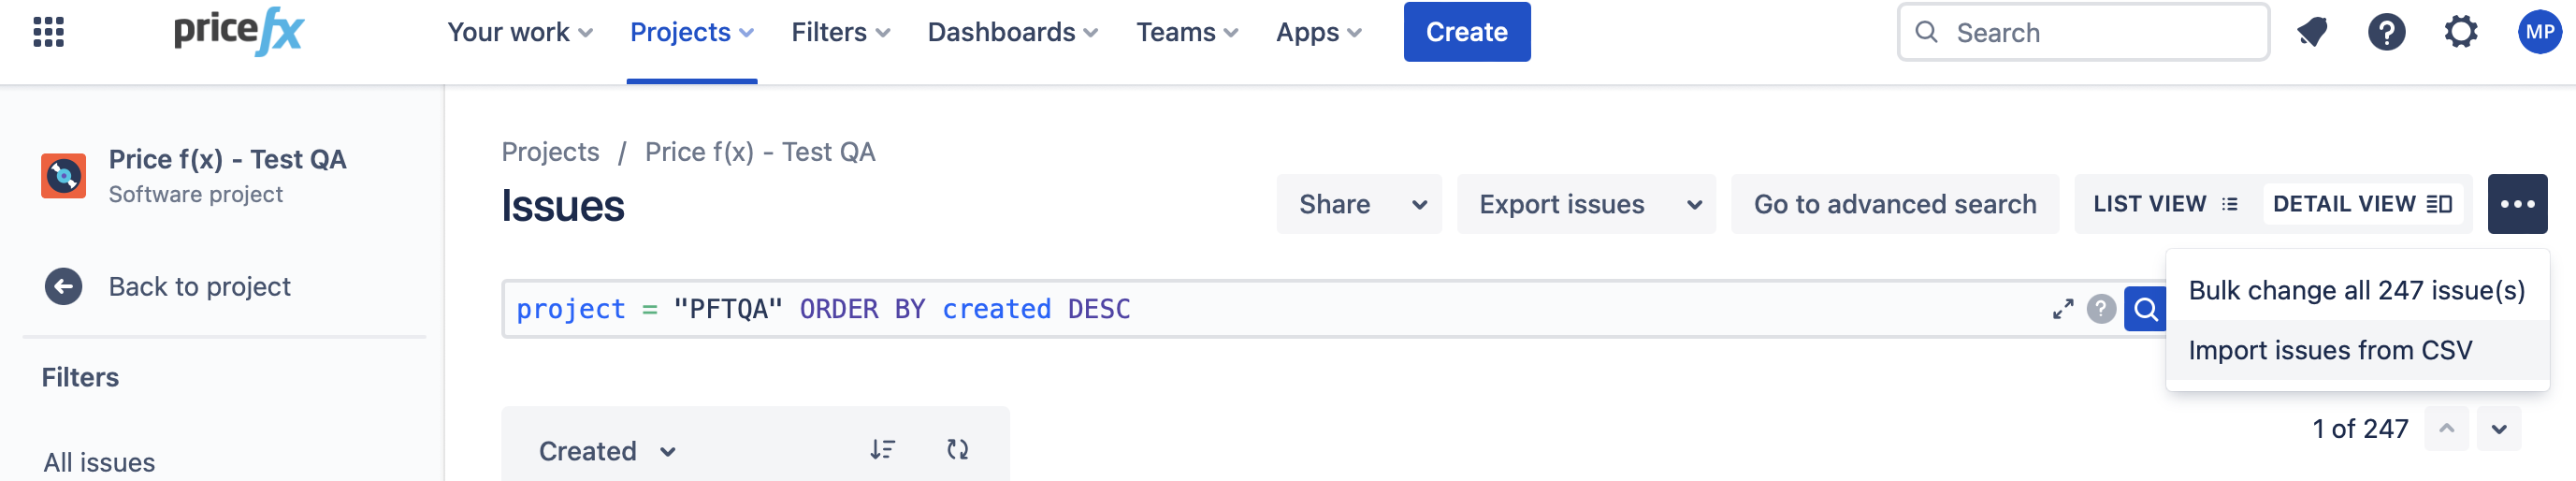Open JQL syntax help icon
2576x481 pixels.
2101,309
